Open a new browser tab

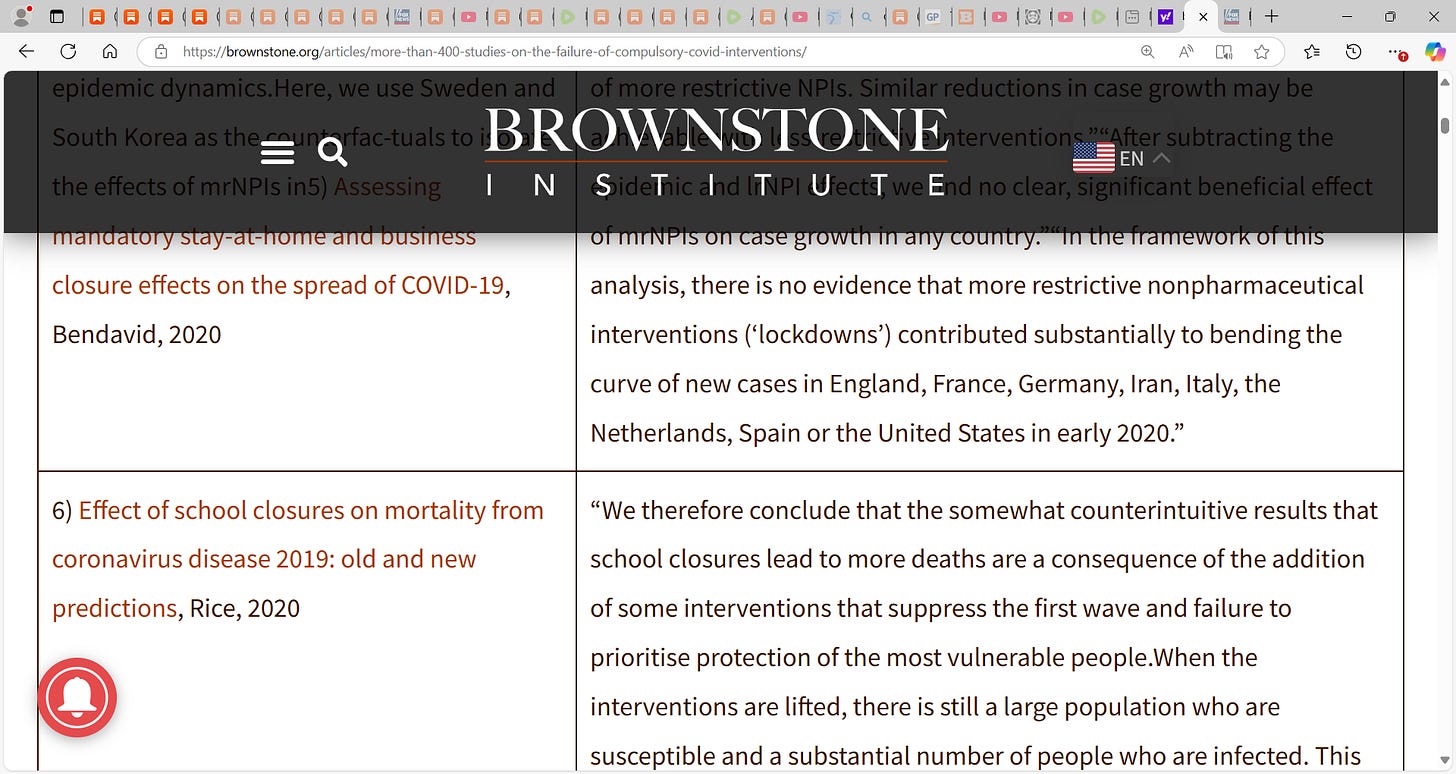tap(1271, 17)
